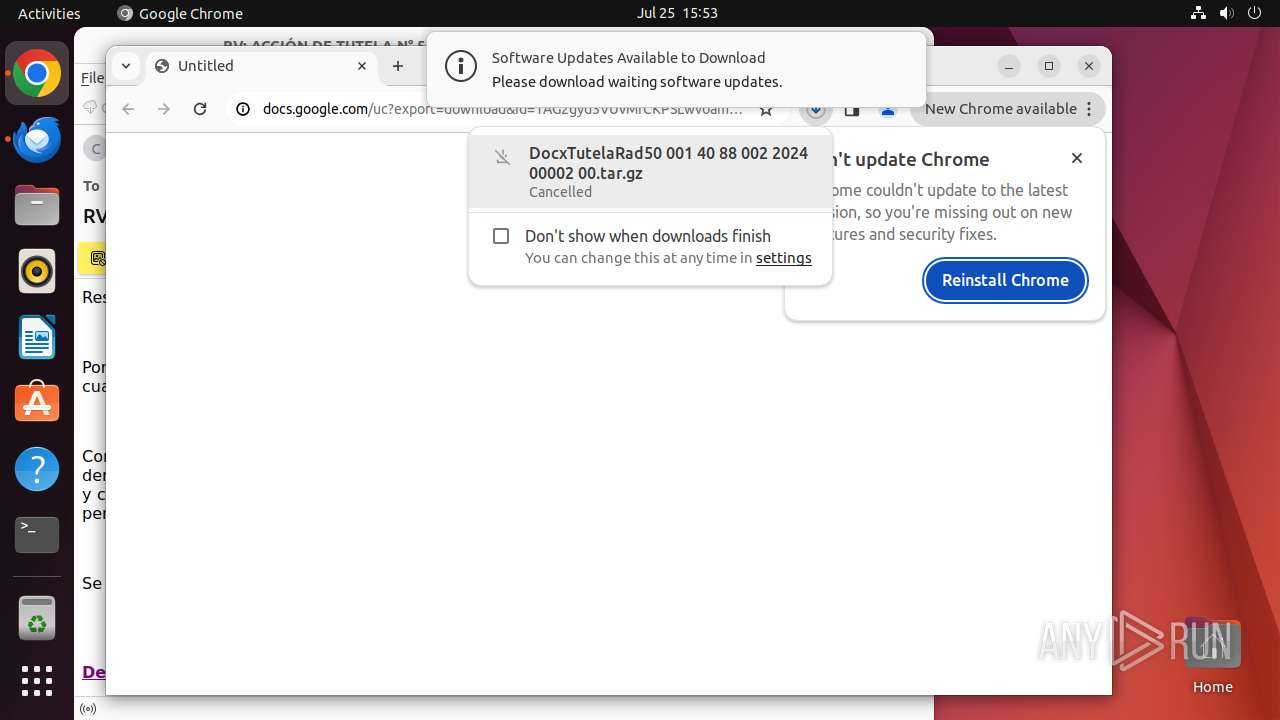Open a new Chrome tab
Screen dimensions: 1280x720
[x=398, y=66]
